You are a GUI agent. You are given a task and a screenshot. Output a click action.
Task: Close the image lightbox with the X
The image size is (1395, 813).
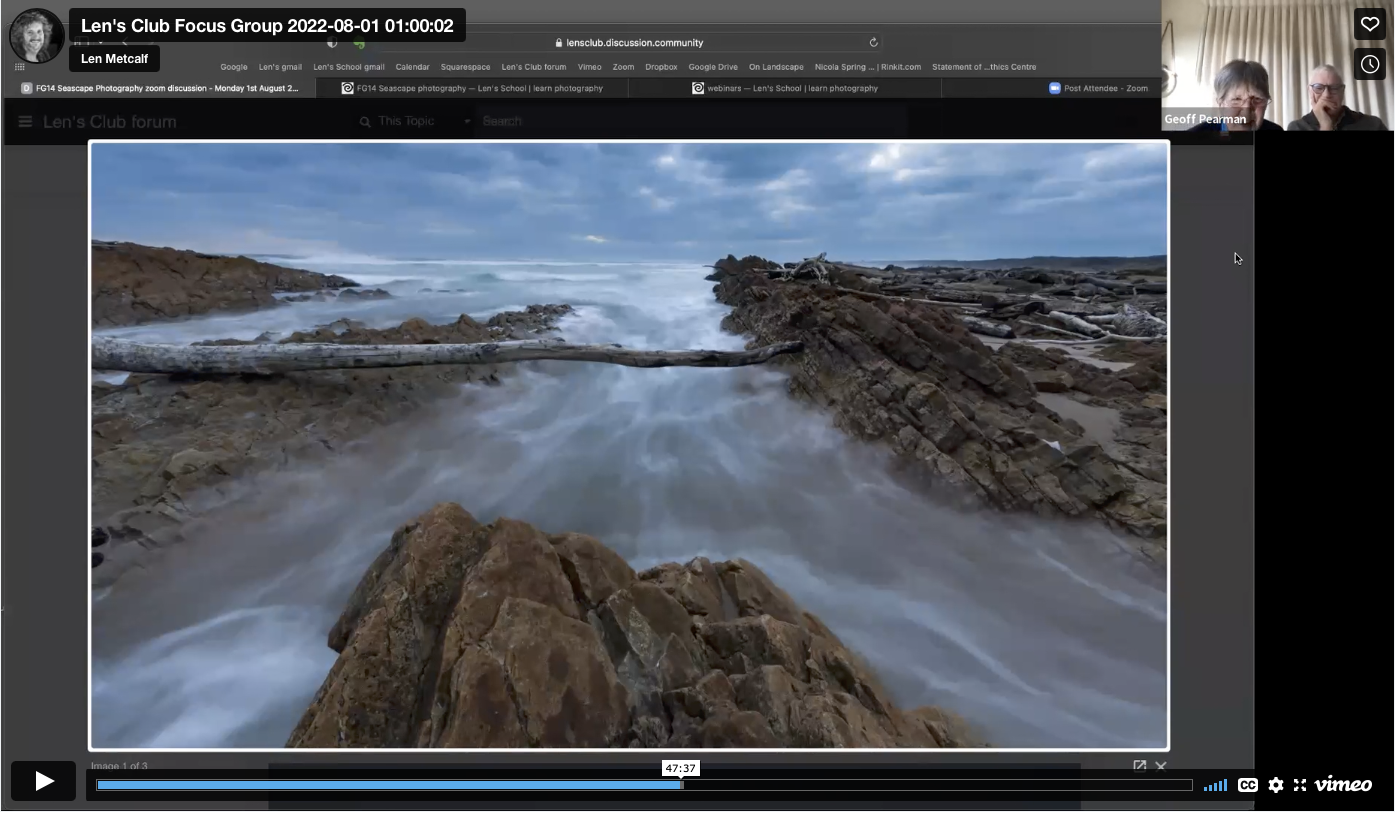point(1160,766)
